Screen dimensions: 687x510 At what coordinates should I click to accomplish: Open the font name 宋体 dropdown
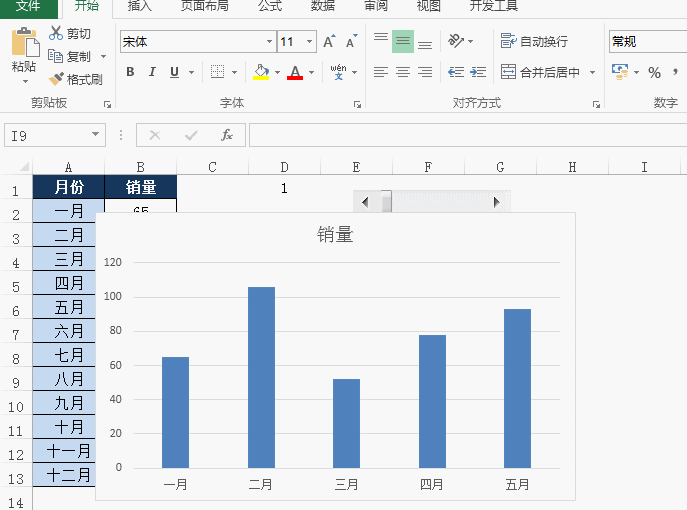tap(269, 42)
